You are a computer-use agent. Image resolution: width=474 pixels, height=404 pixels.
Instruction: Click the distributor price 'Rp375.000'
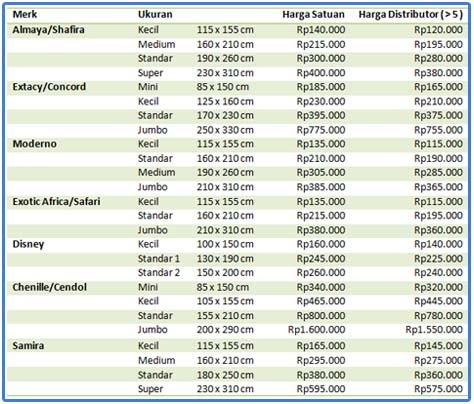click(x=438, y=115)
